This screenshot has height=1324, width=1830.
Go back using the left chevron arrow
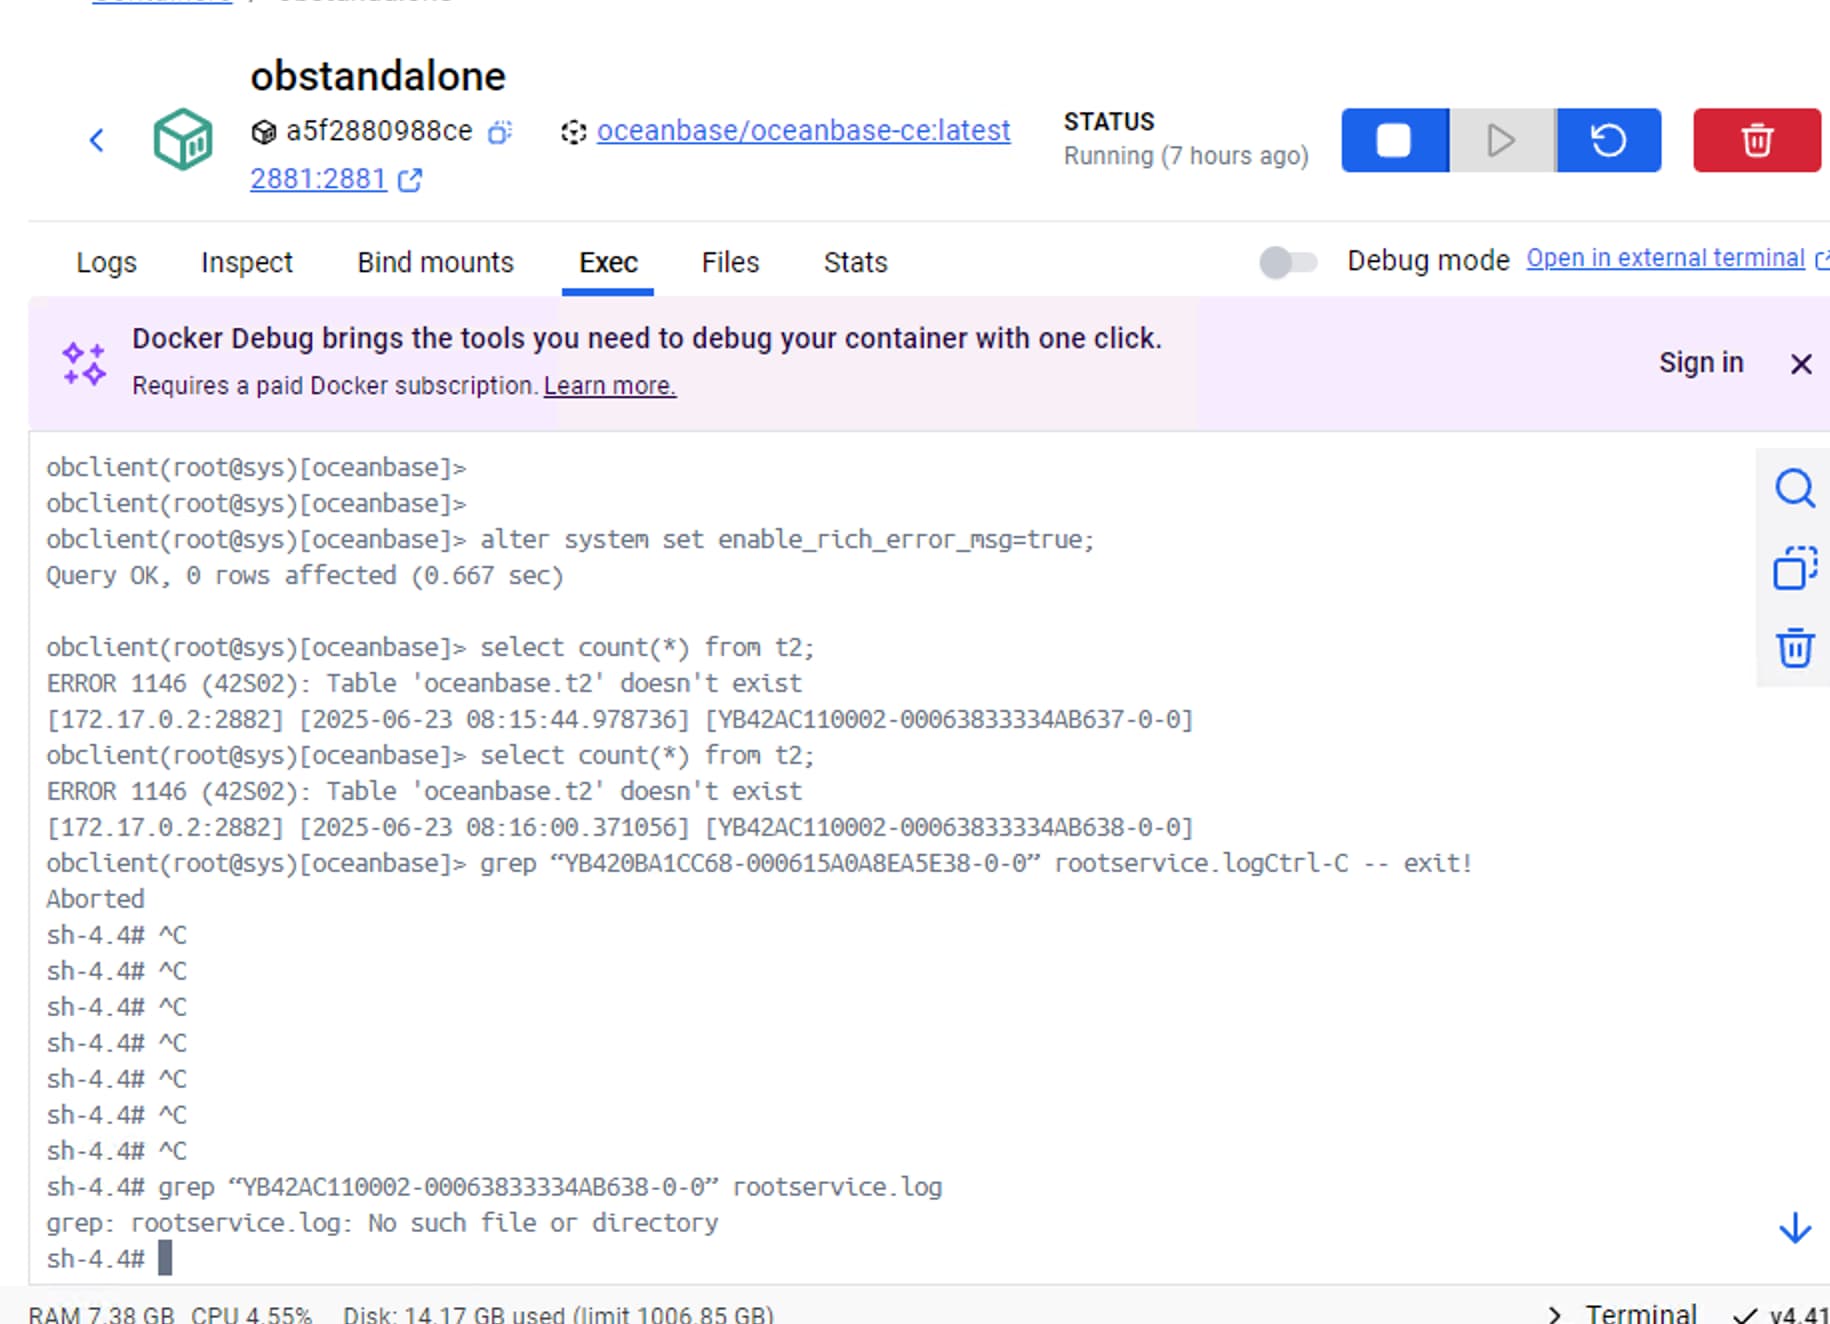pos(97,140)
